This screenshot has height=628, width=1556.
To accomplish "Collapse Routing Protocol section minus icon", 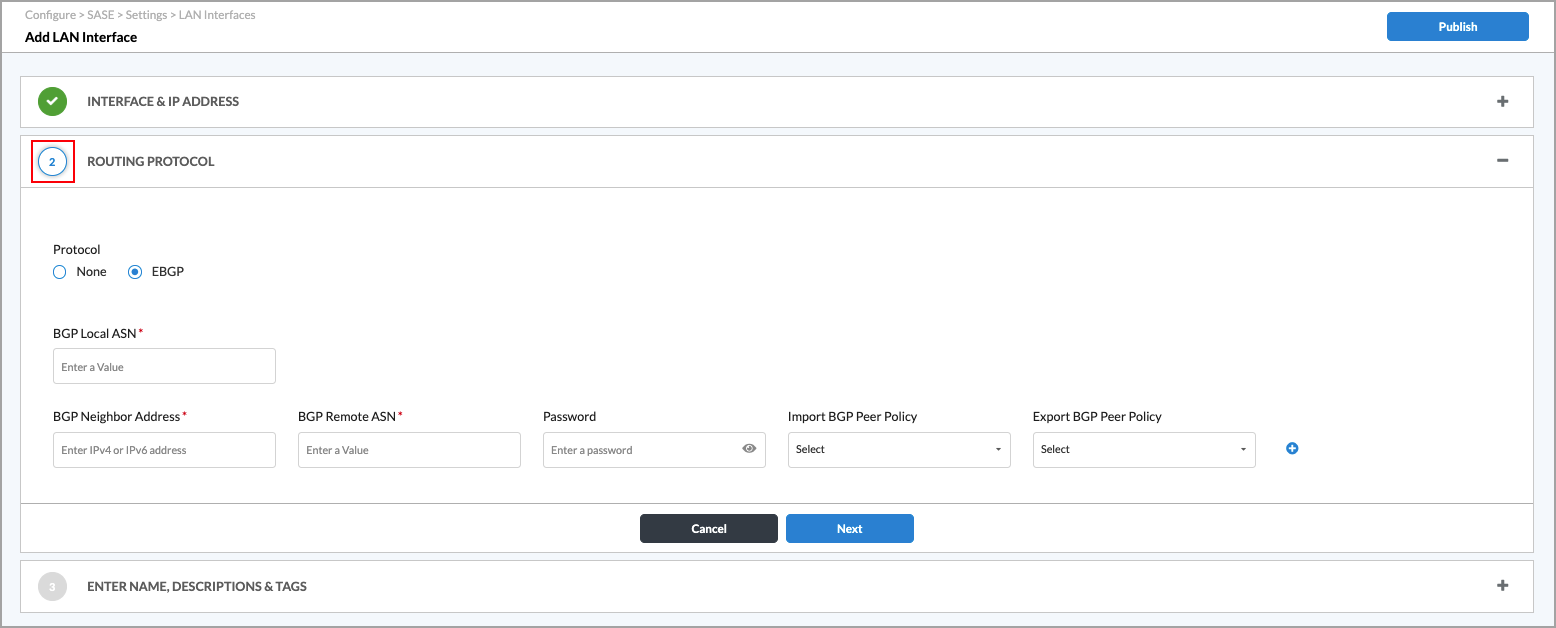I will 1502,161.
